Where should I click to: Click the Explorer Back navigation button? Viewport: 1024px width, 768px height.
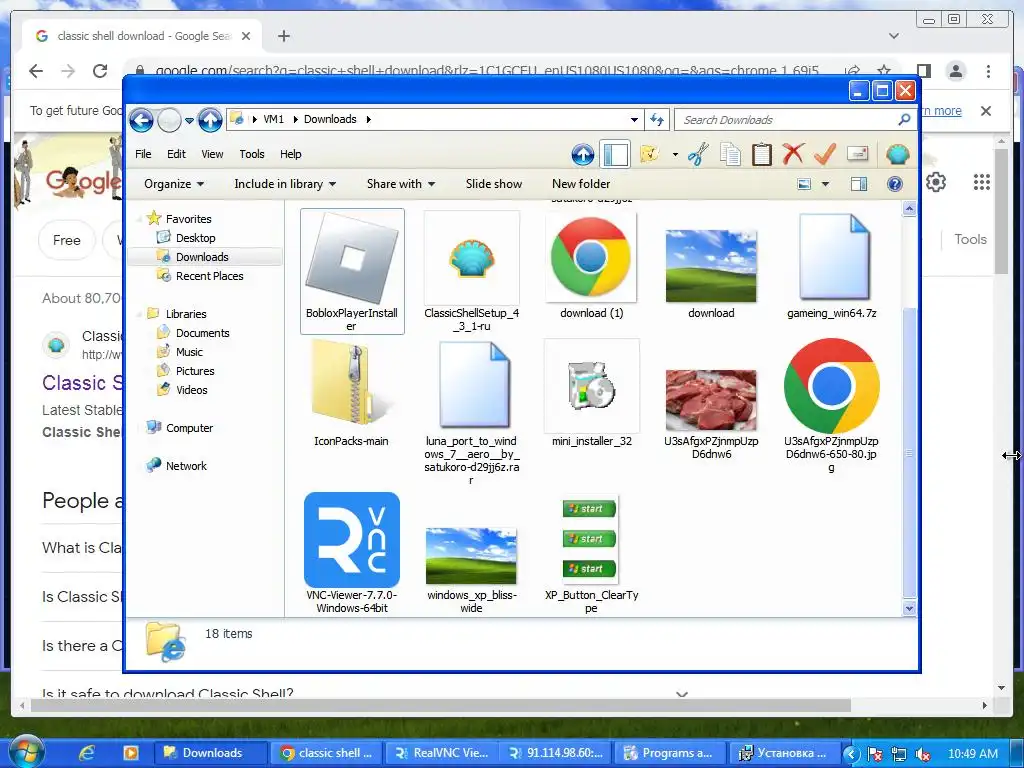click(x=141, y=120)
